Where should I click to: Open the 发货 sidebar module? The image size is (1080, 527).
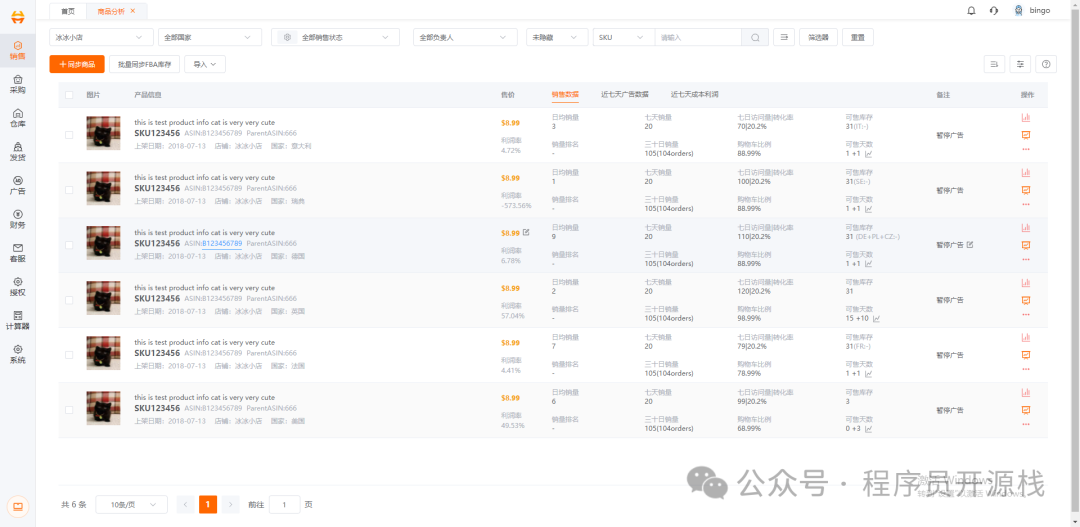point(18,152)
